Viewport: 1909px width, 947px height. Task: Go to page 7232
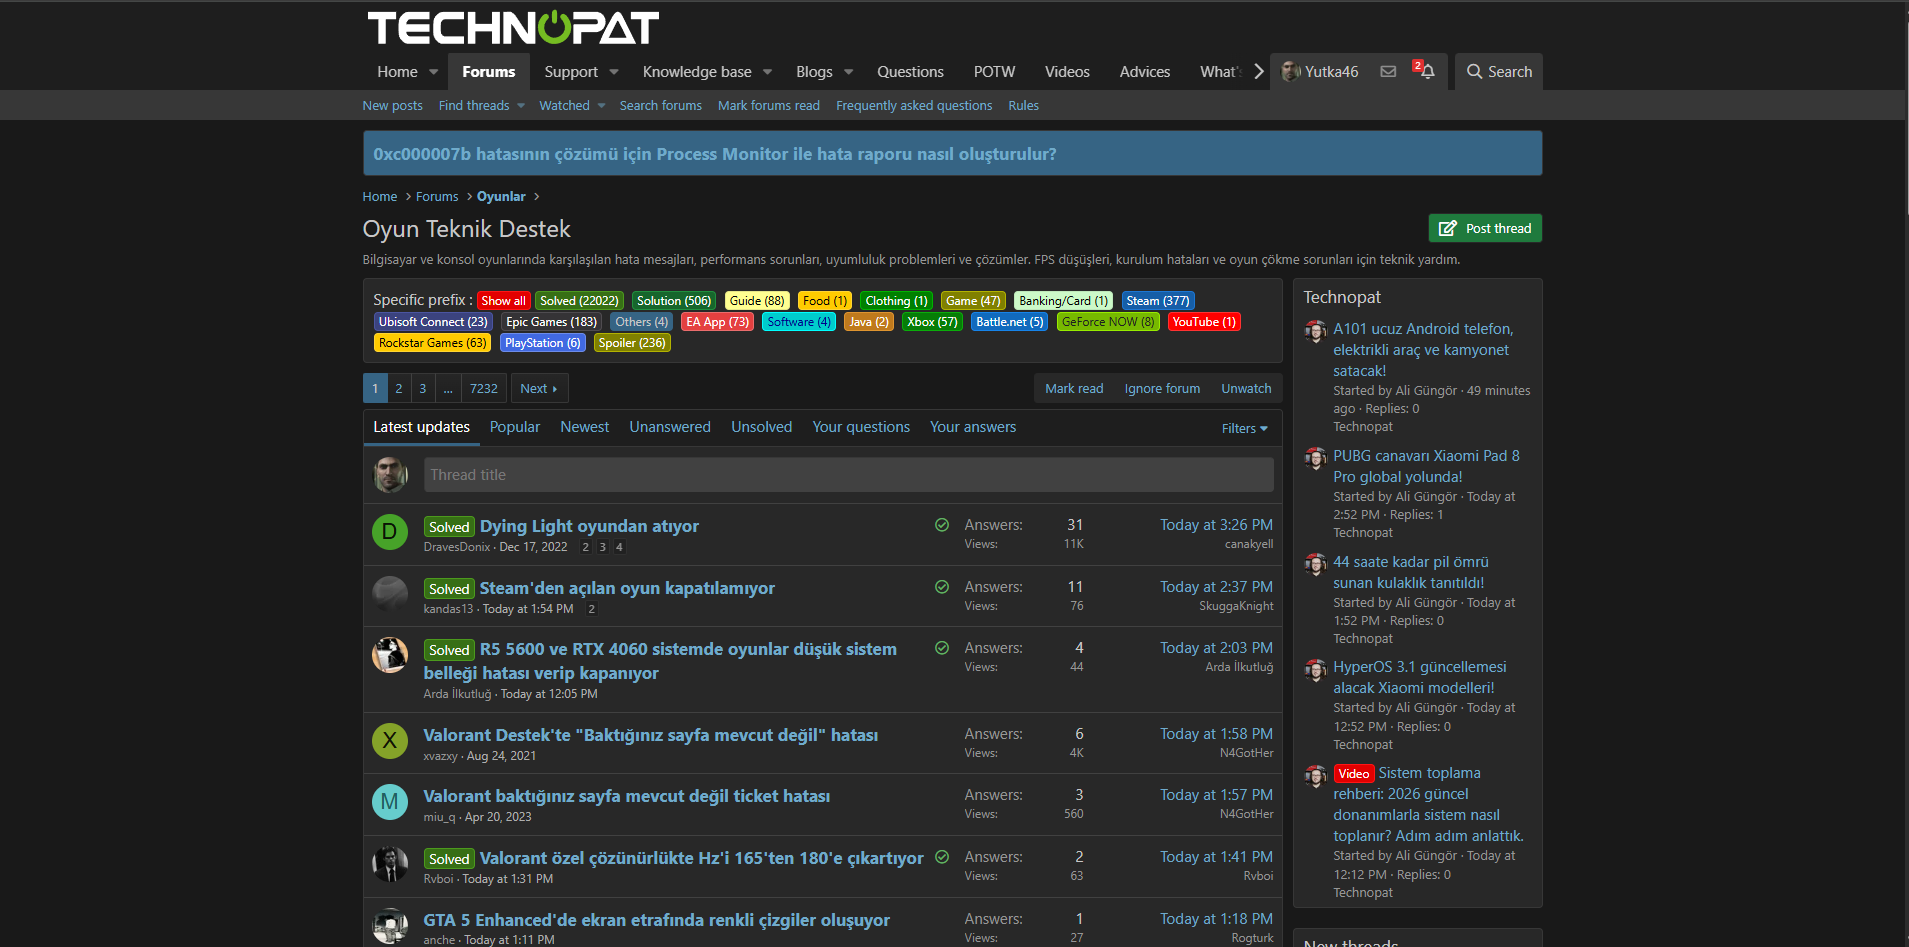[484, 388]
